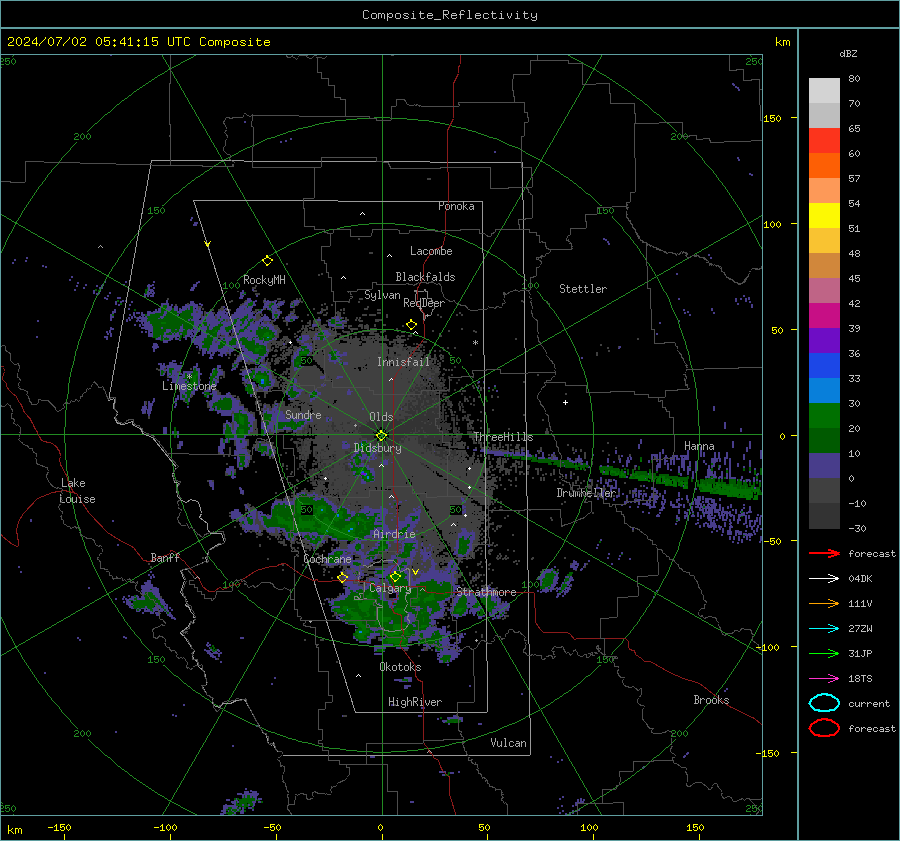Click the cyan 27ZW arrow icon
This screenshot has height=841, width=900.
[824, 629]
